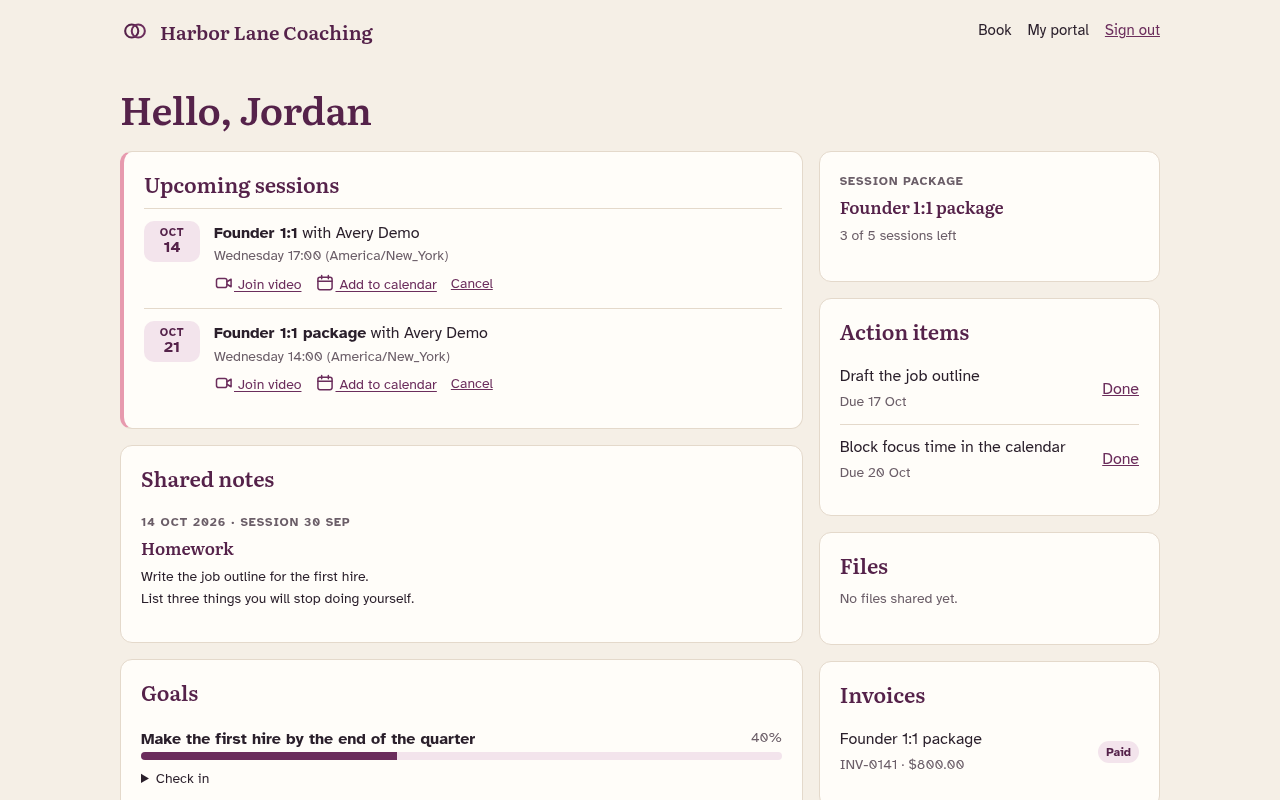Click 'Make the first hire by the end of the quarter'

pos(308,739)
